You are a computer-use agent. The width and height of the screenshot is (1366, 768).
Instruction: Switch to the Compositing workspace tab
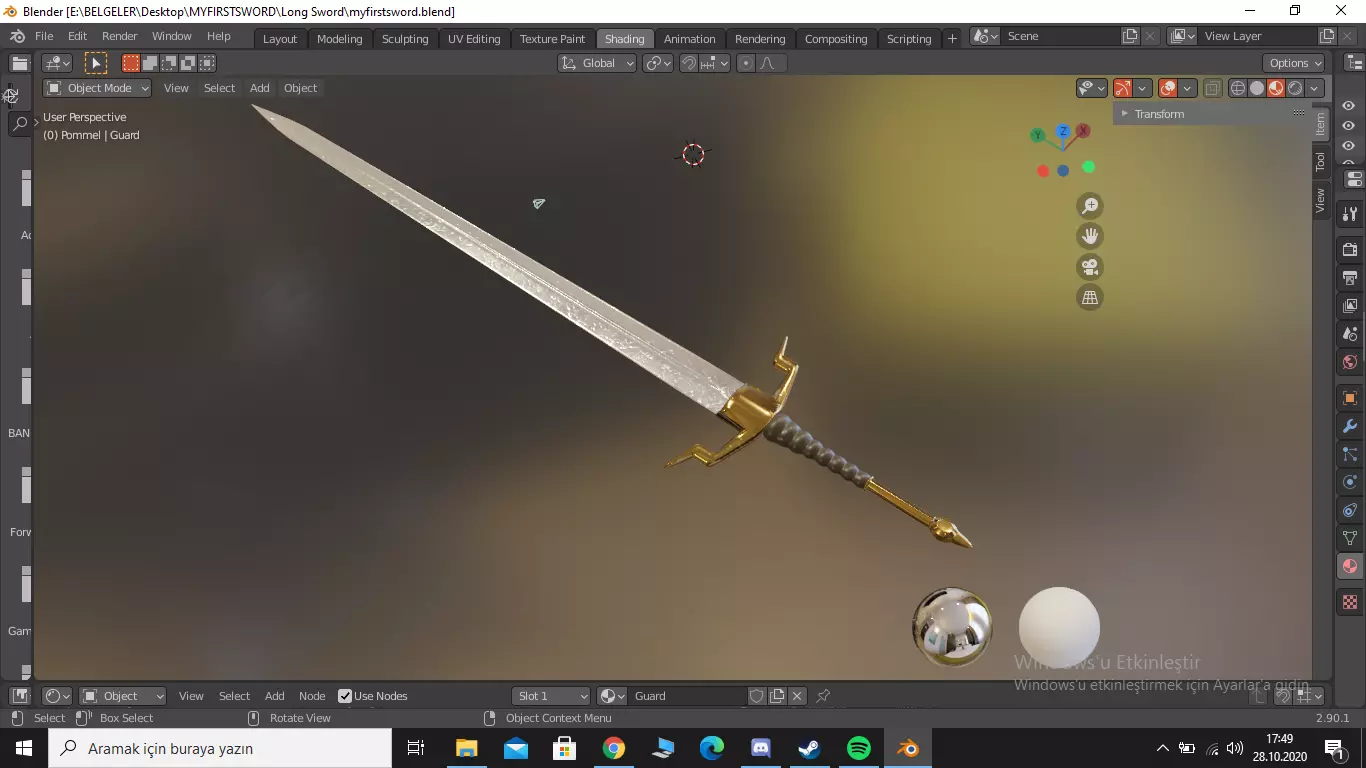836,39
